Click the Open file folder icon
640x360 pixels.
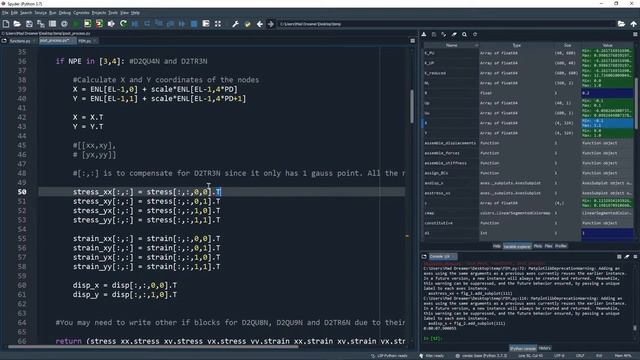click(x=17, y=24)
